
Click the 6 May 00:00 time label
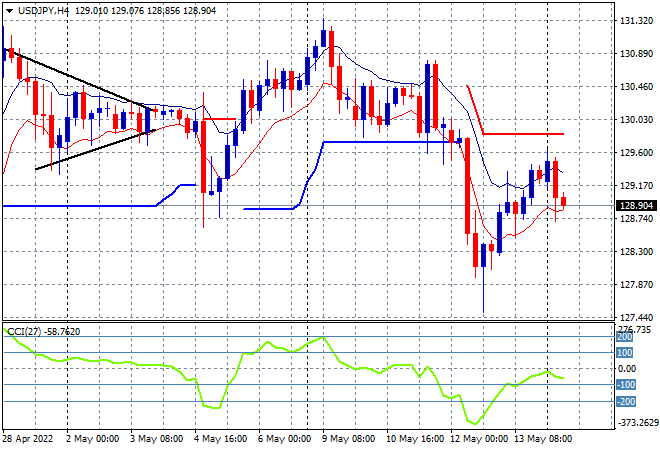tap(284, 439)
